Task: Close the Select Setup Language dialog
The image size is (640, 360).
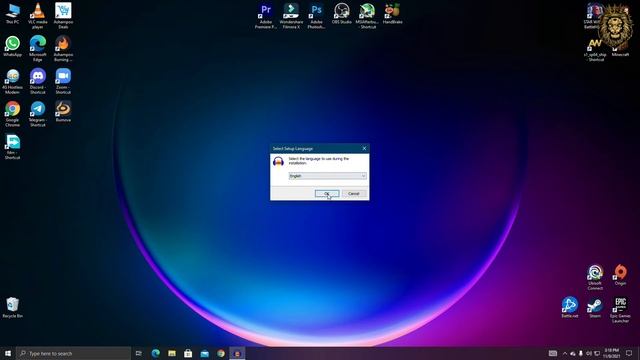Action: pyautogui.click(x=364, y=148)
